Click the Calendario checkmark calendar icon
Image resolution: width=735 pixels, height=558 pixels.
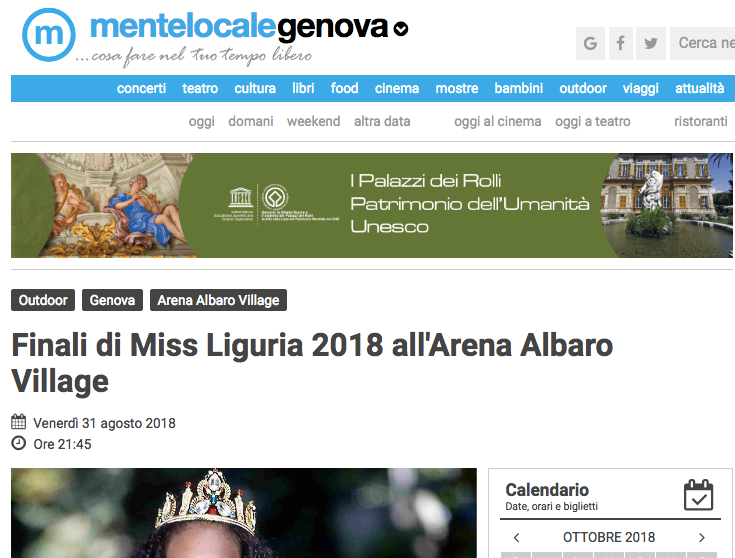[x=698, y=495]
